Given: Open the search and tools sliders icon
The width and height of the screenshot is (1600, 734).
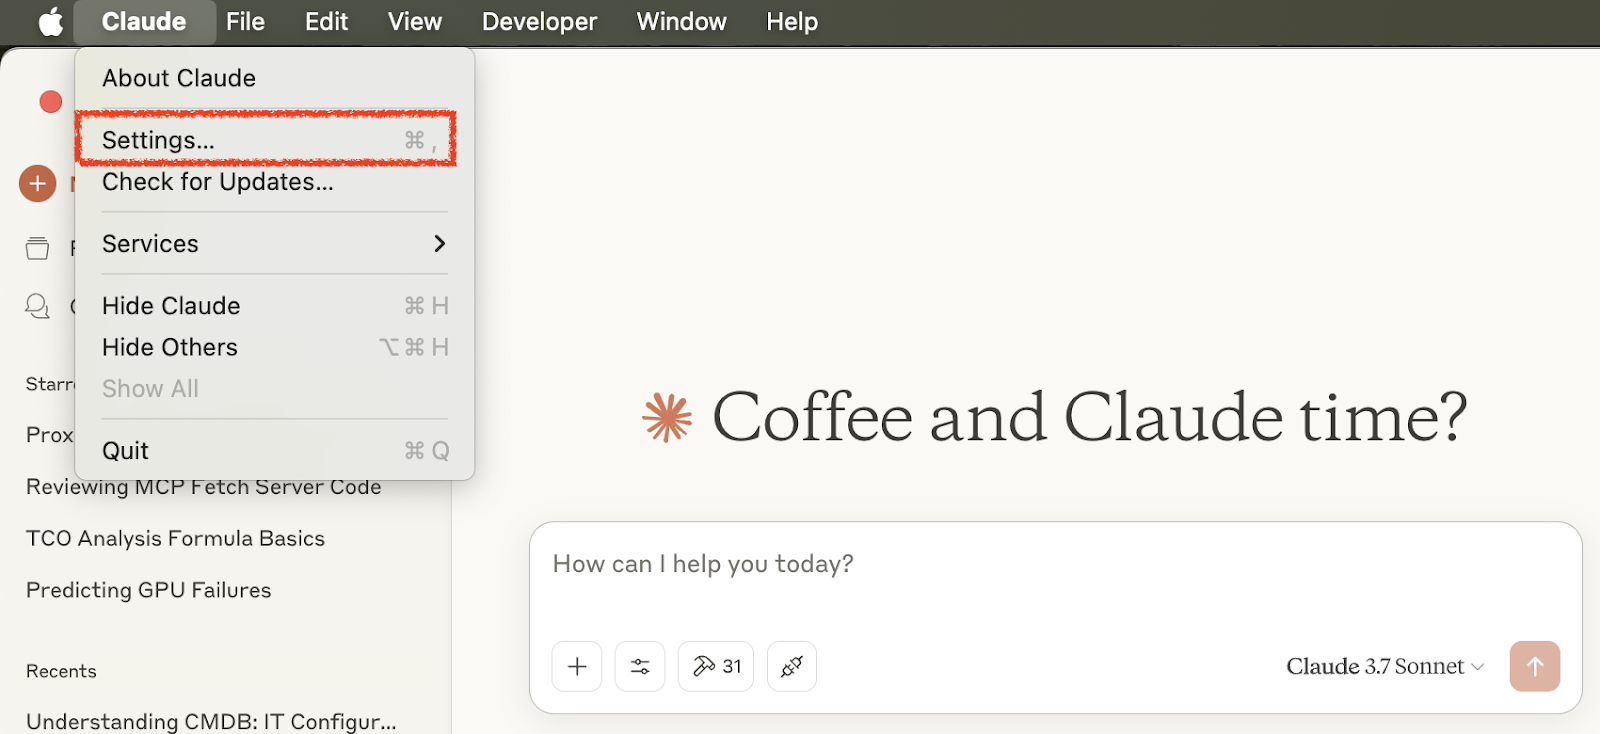Looking at the screenshot, I should click(640, 666).
